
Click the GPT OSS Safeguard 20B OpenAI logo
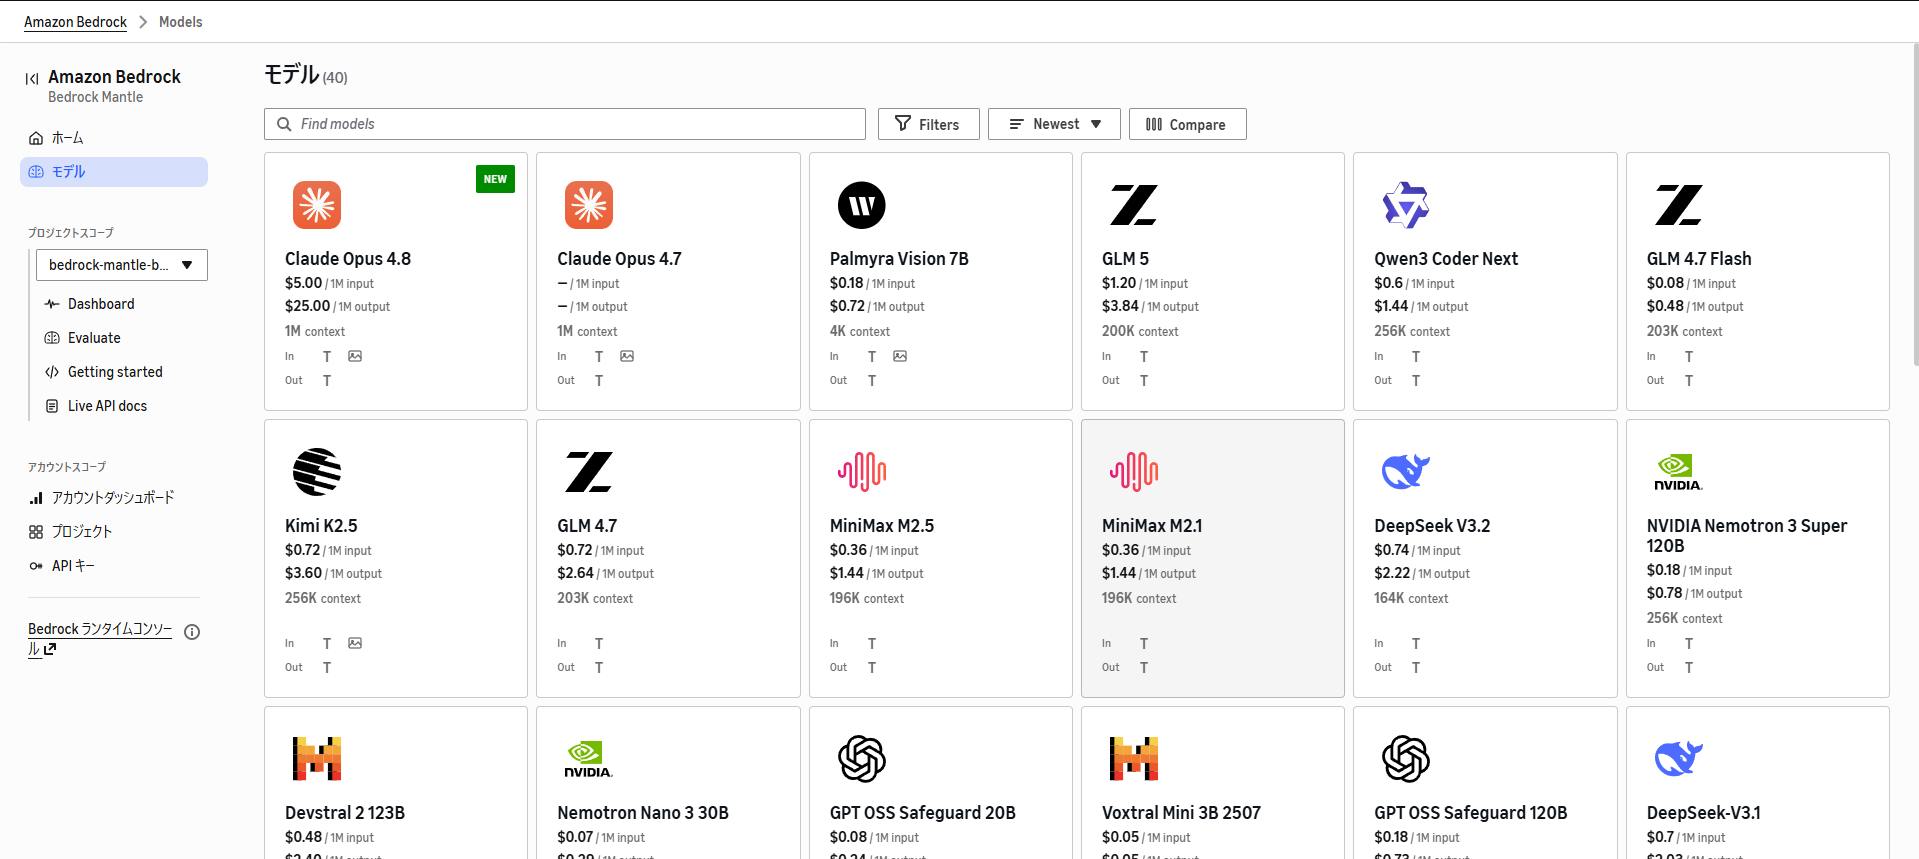click(x=862, y=759)
